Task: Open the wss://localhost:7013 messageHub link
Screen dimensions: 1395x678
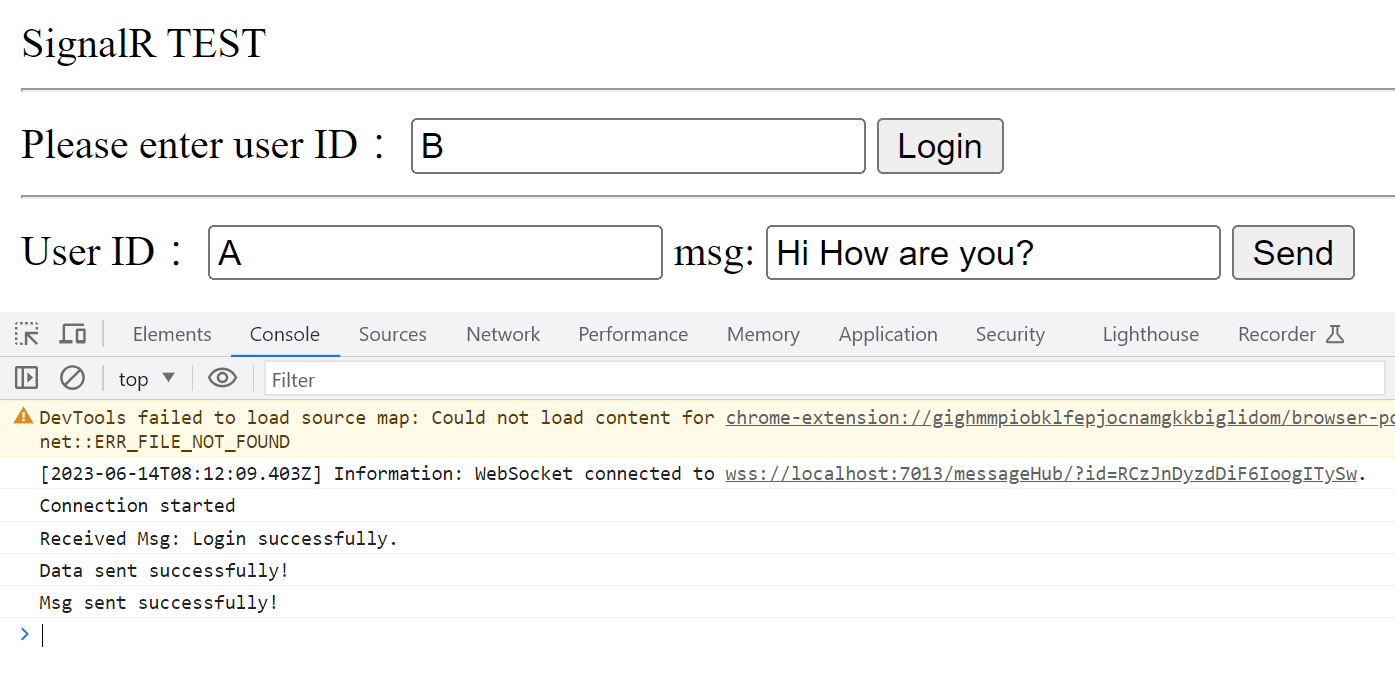Action: click(x=1041, y=473)
